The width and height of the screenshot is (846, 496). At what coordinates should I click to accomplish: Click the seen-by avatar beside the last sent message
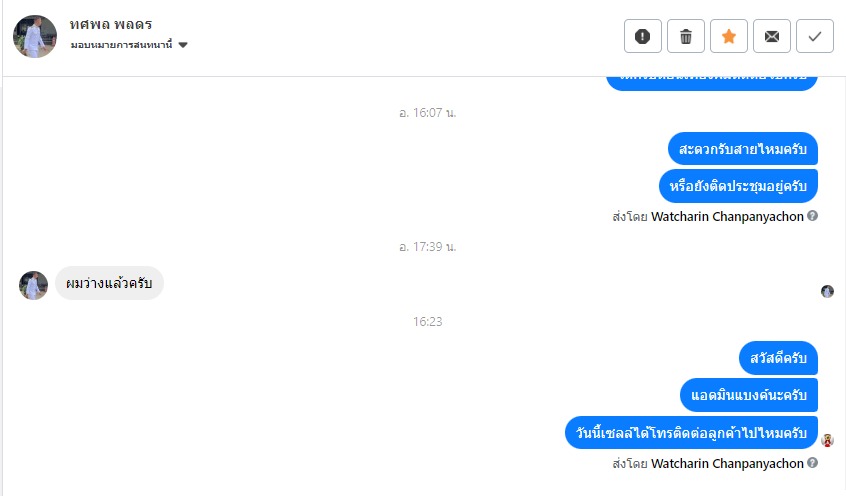827,440
